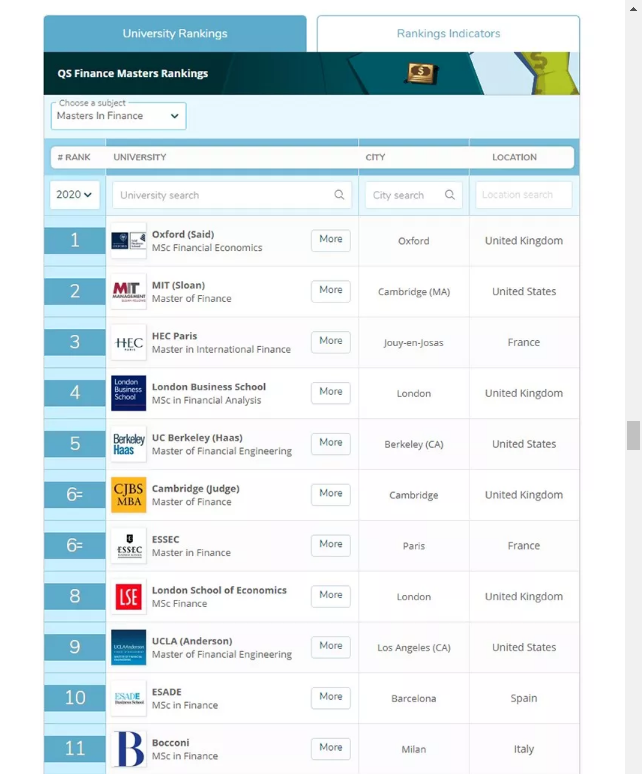The width and height of the screenshot is (642, 774).
Task: Click the London Business School logo
Action: point(128,393)
